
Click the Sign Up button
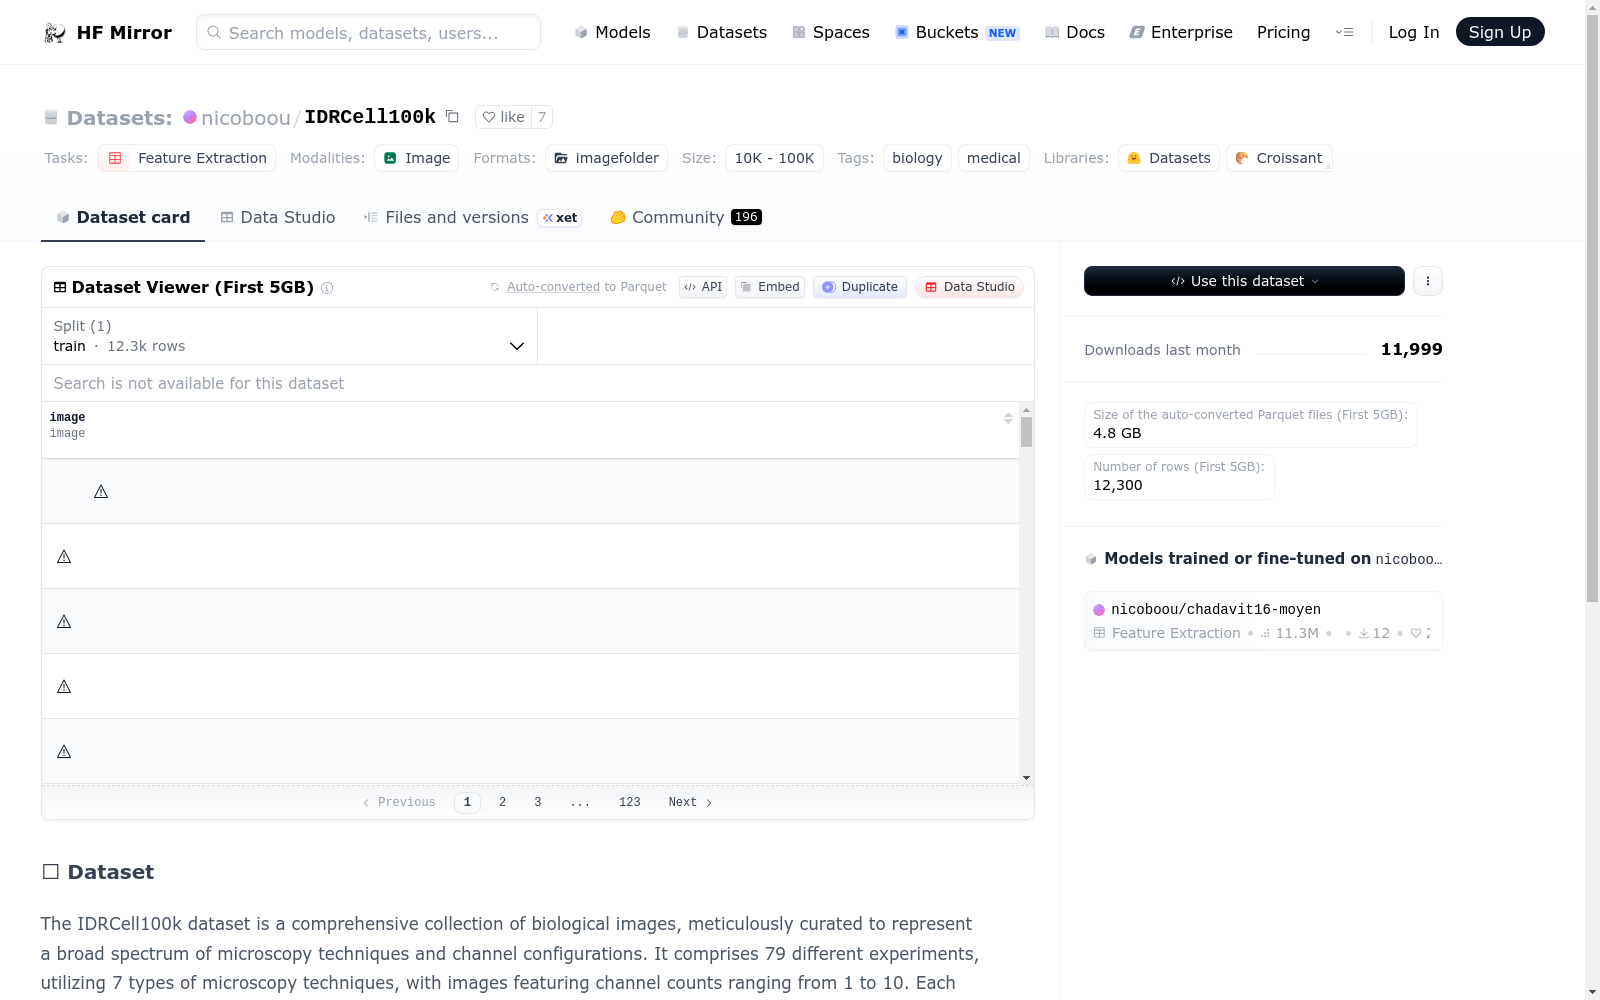coord(1499,32)
